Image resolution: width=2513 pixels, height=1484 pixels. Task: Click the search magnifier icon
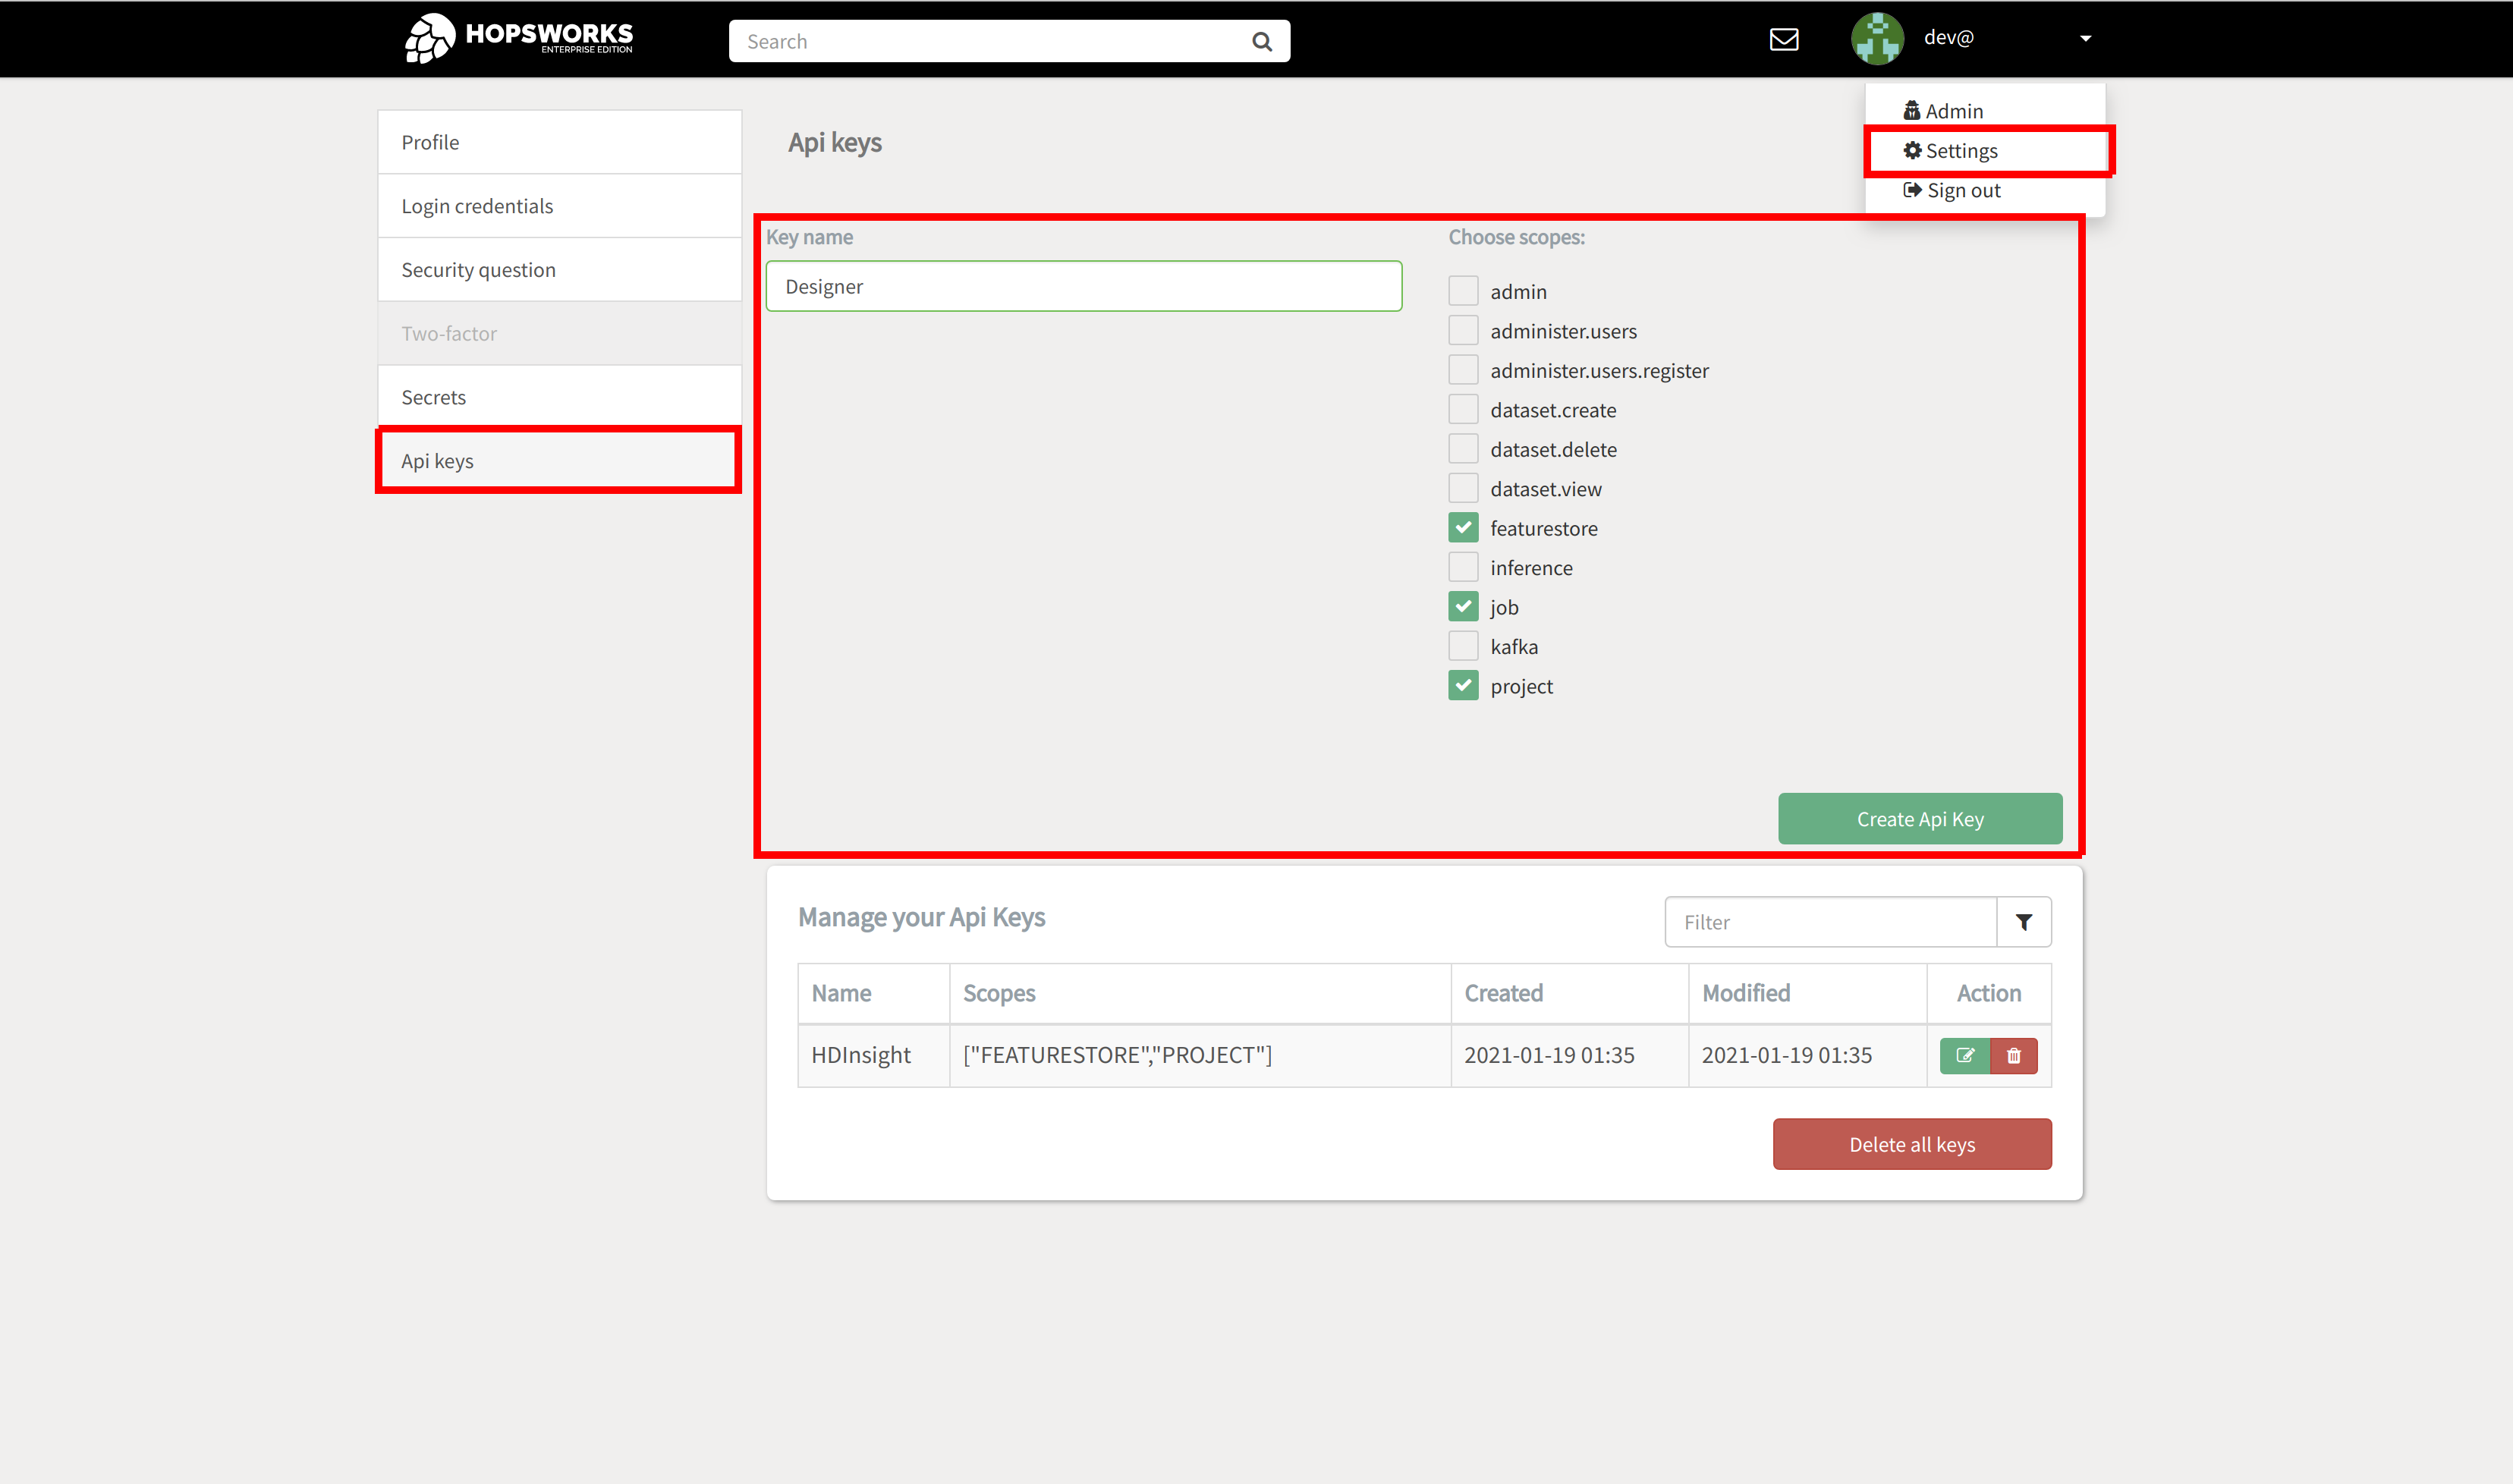tap(1262, 42)
